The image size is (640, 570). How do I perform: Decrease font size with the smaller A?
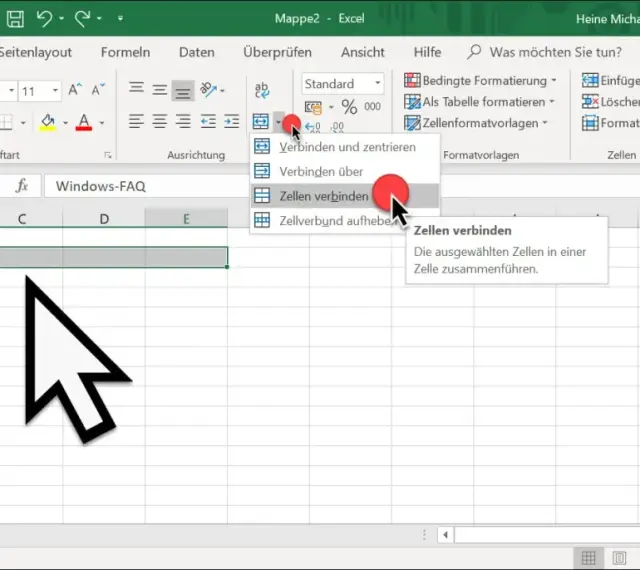(x=98, y=89)
